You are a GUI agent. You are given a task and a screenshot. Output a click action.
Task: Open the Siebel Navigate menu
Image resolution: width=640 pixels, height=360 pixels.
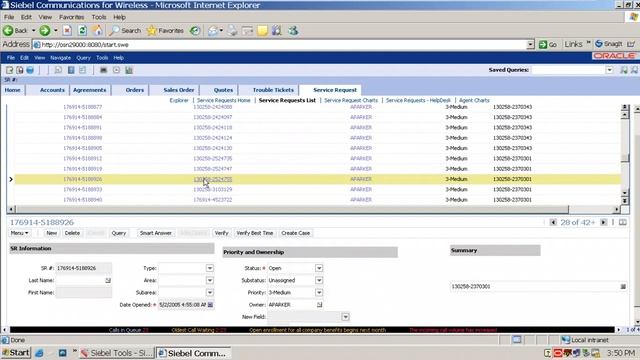[60, 58]
